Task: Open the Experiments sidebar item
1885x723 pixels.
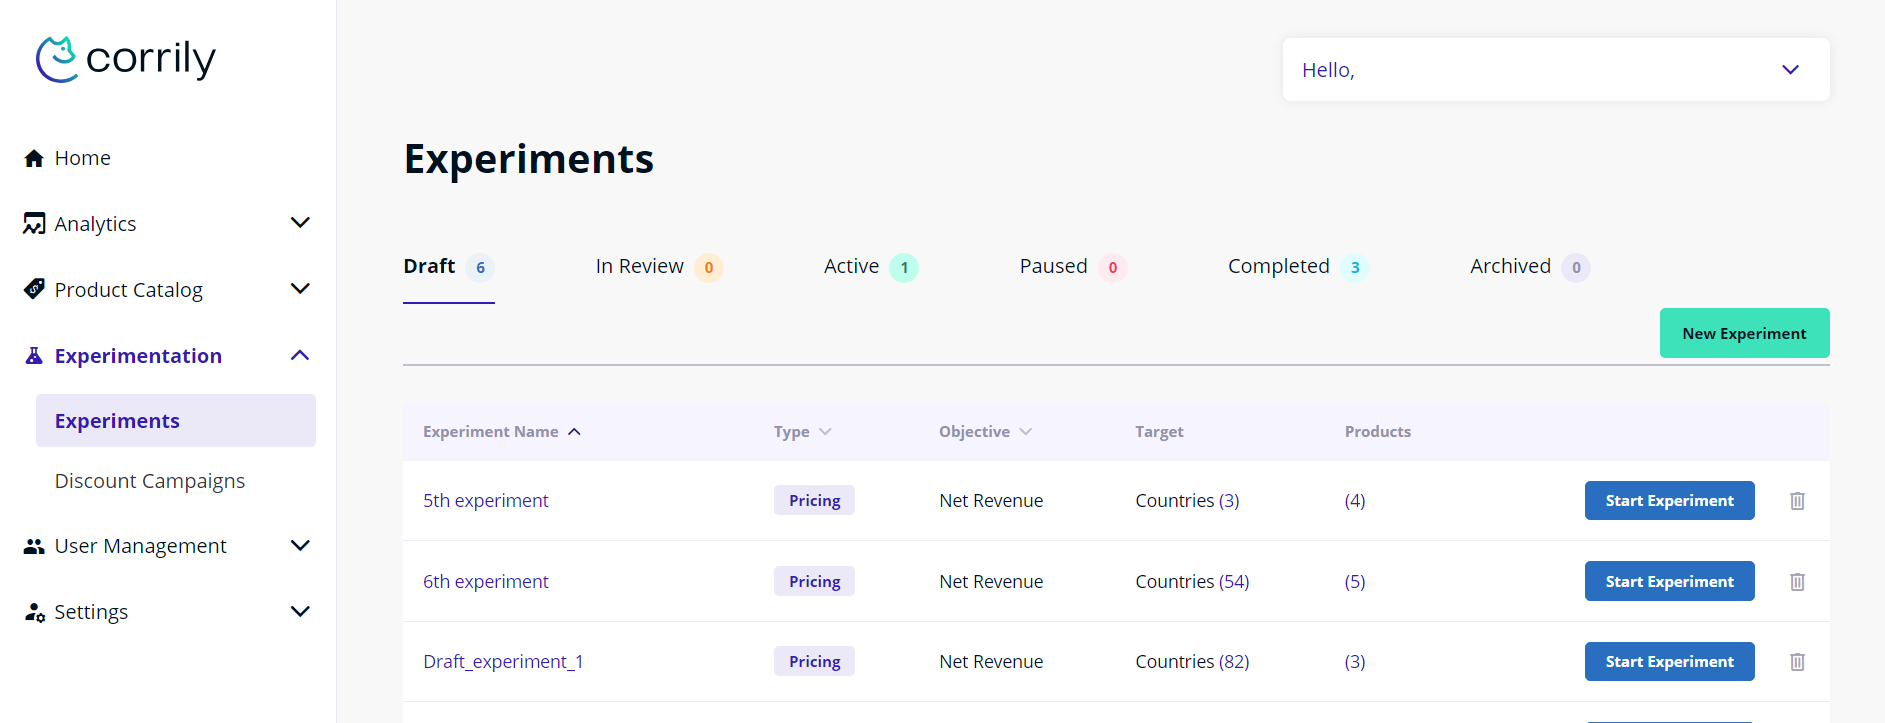Action: 176,421
